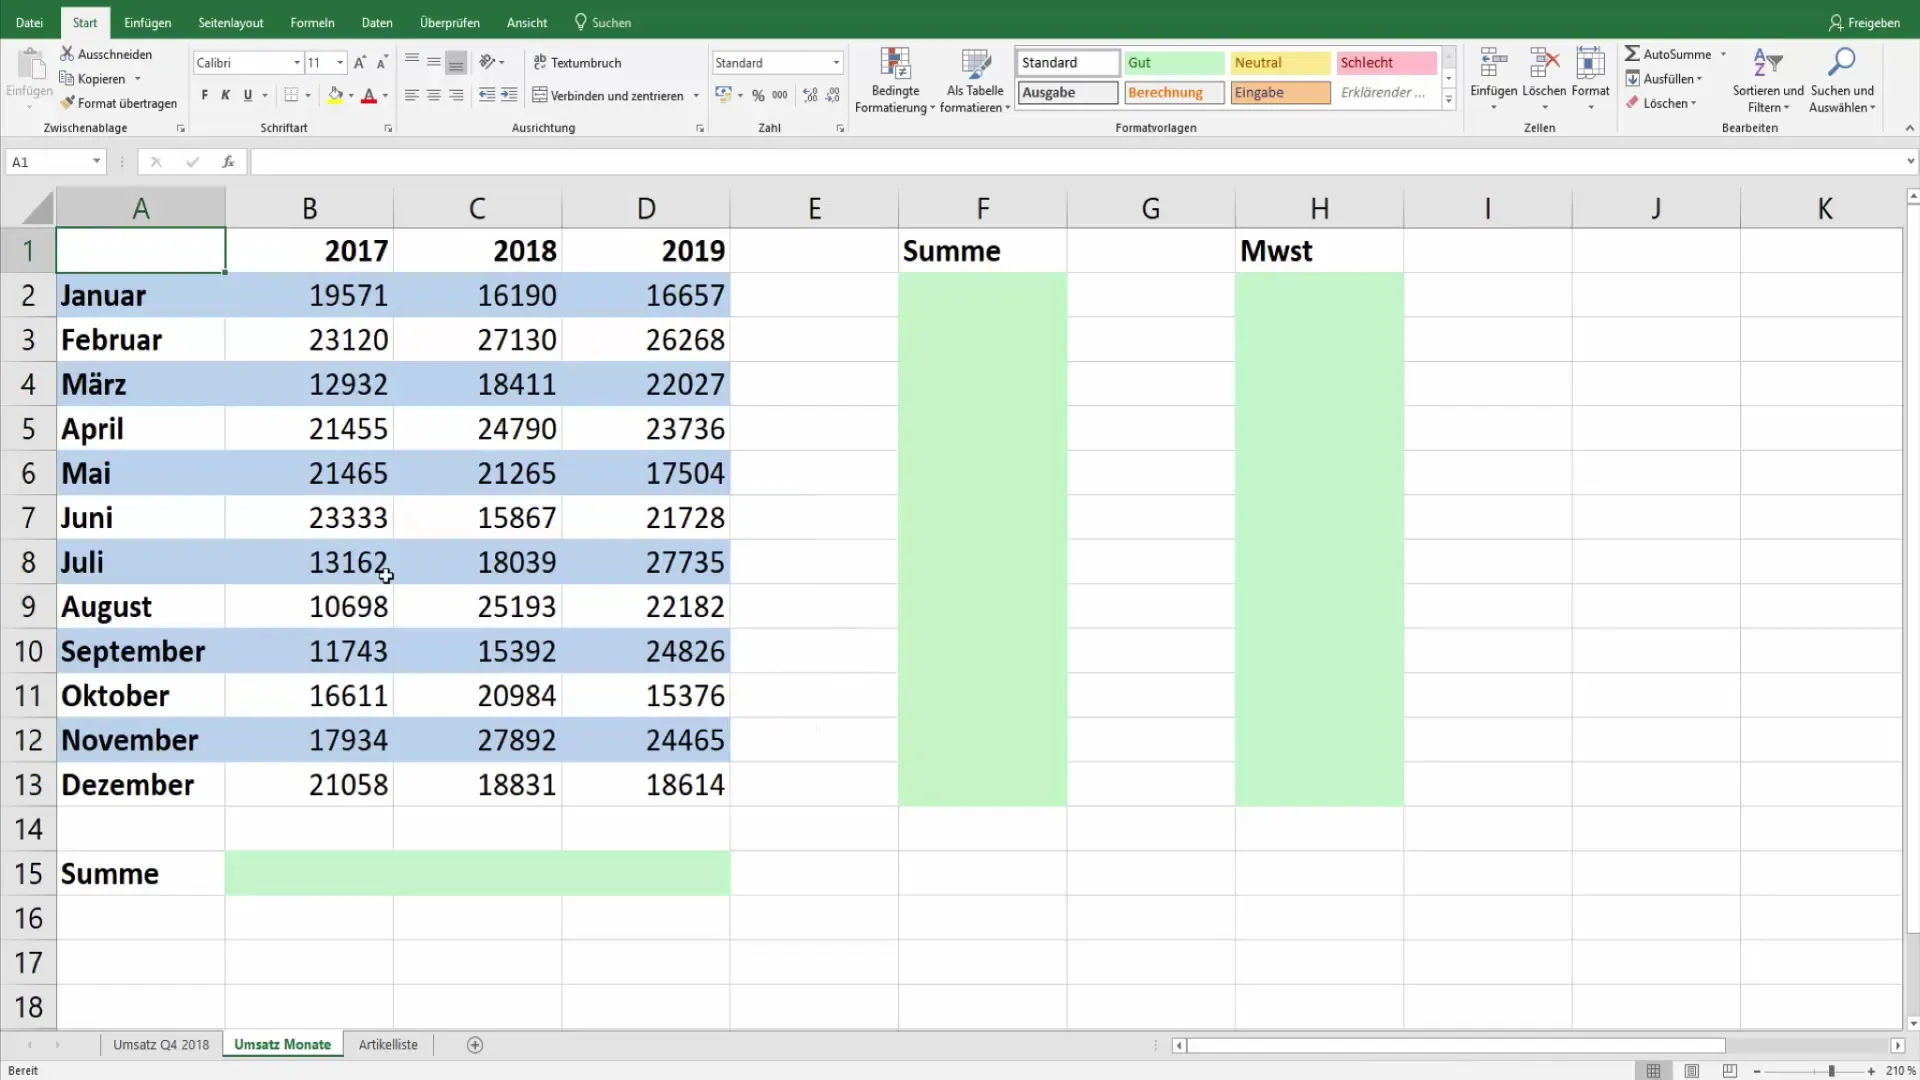The height and width of the screenshot is (1080, 1920).
Task: Click the Überprüfen menu item
Action: pyautogui.click(x=450, y=22)
